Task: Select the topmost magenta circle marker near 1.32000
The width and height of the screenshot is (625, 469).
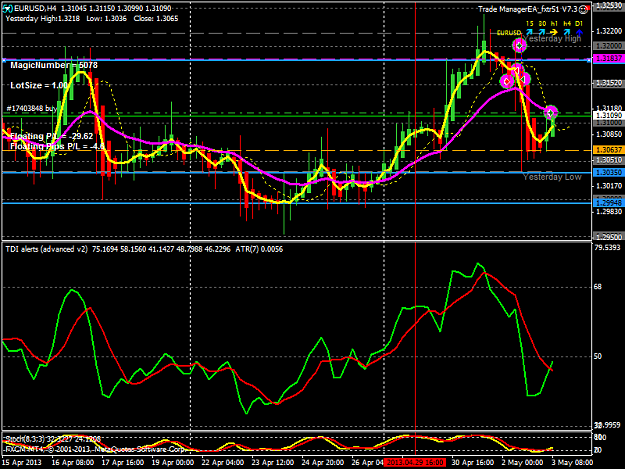Action: point(519,46)
